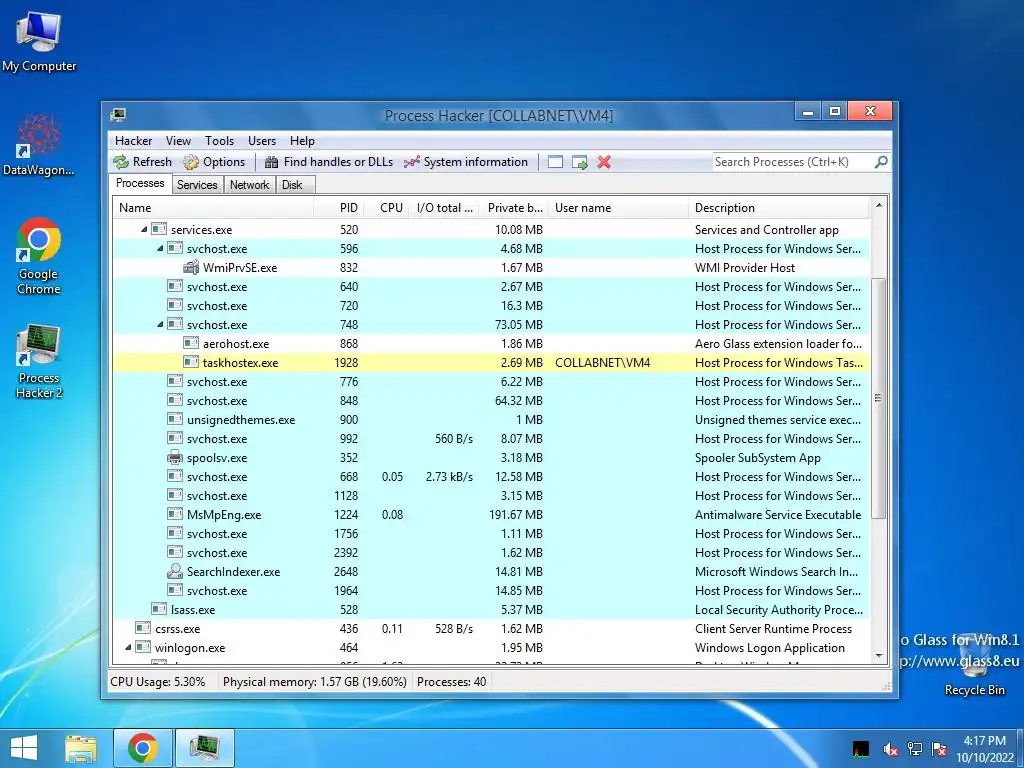Image resolution: width=1024 pixels, height=768 pixels.
Task: Sort by Description column header
Action: click(x=780, y=208)
